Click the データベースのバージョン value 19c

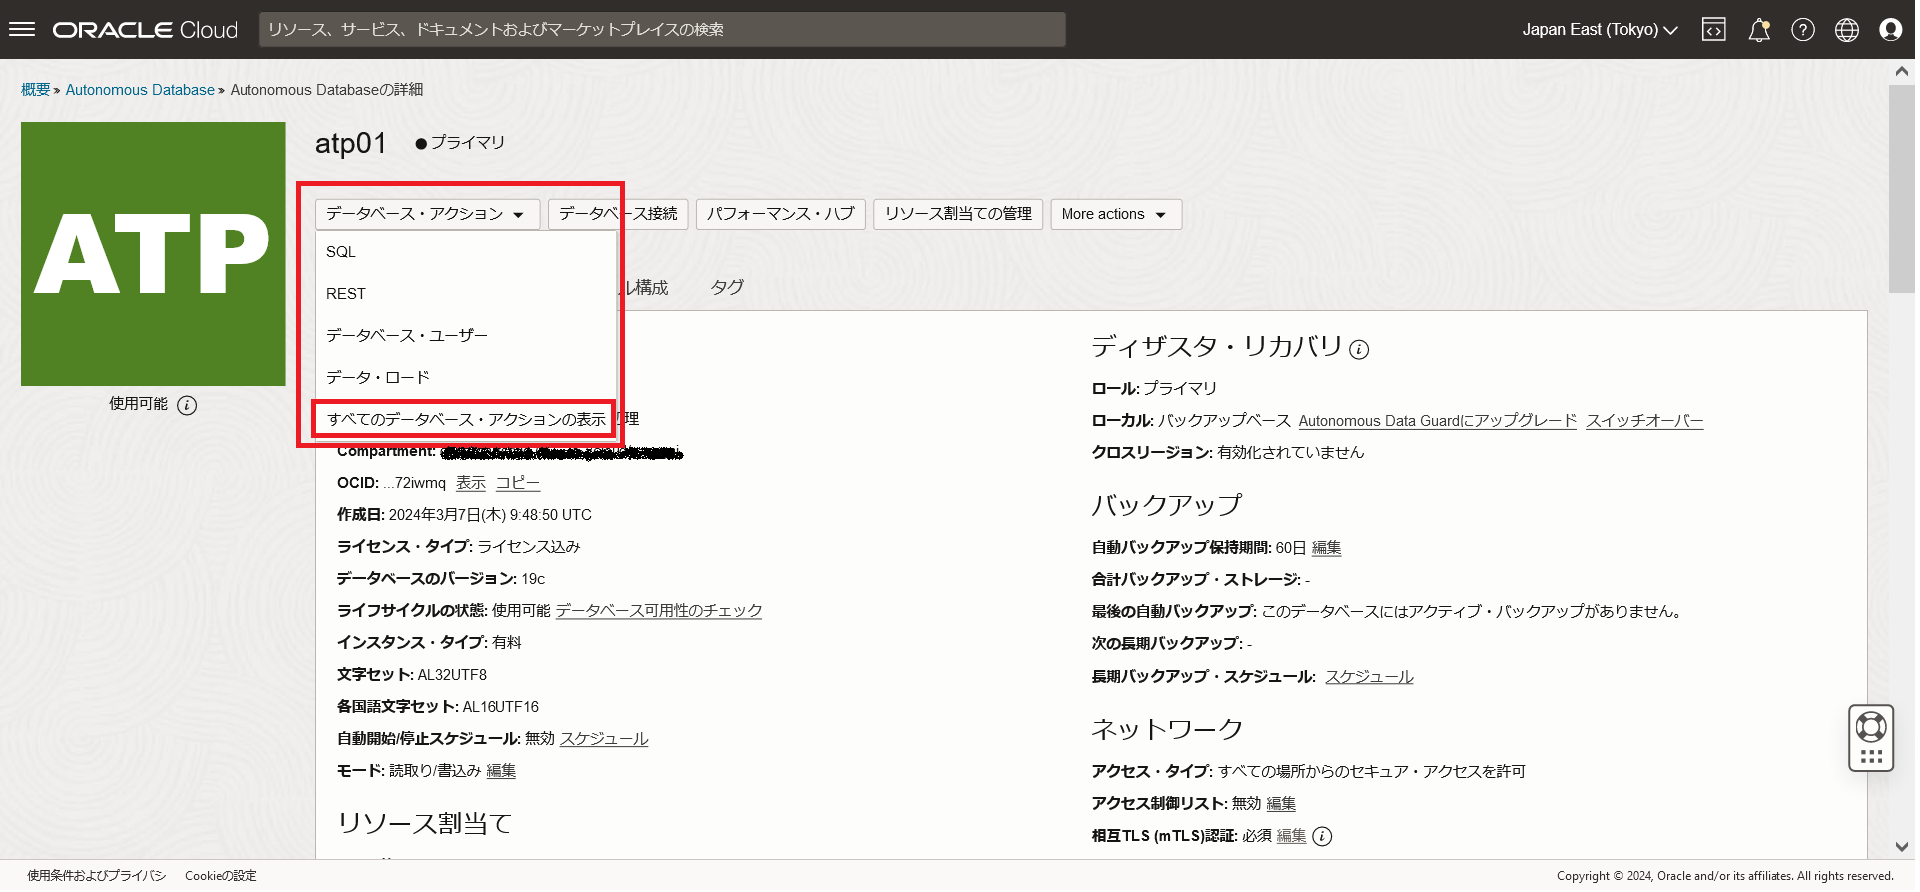[x=535, y=580]
